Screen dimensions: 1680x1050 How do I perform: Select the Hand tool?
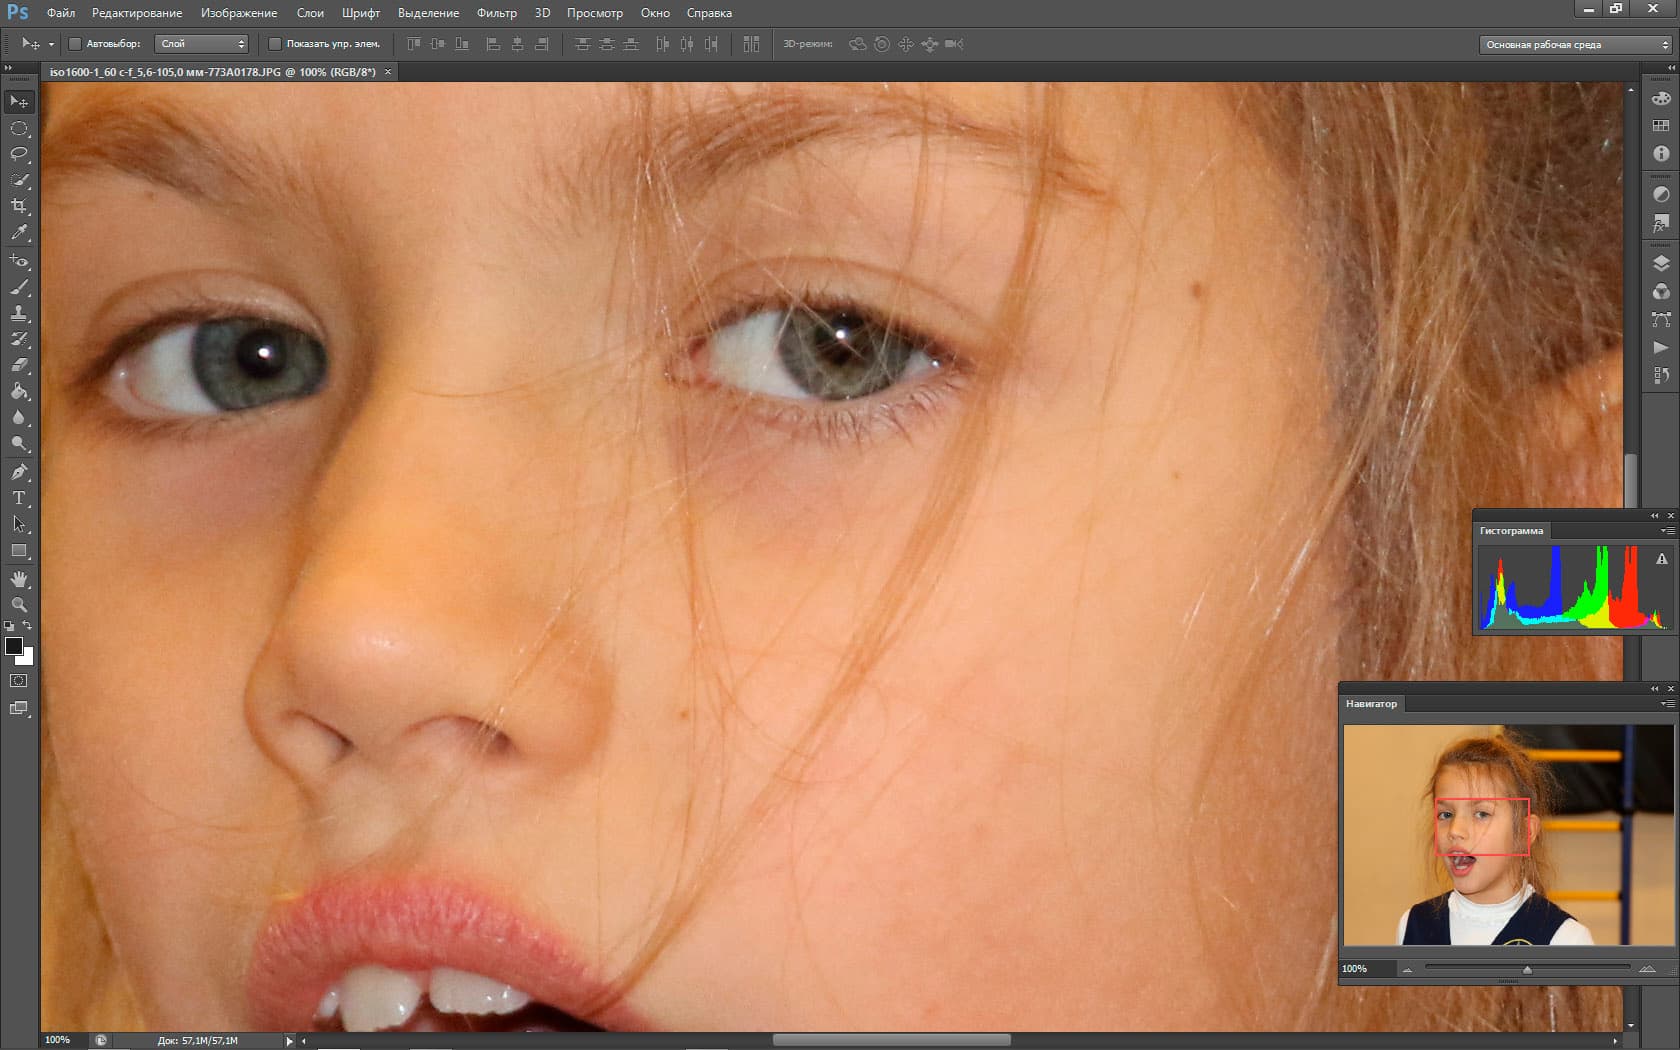point(19,579)
